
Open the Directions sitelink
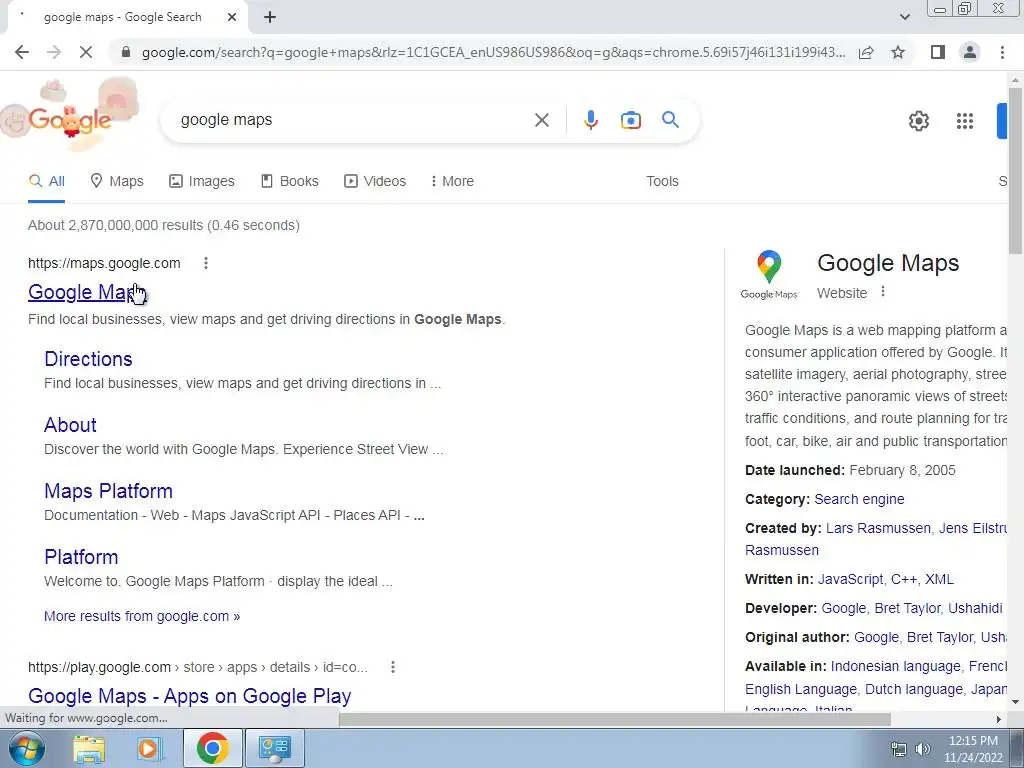tap(88, 359)
